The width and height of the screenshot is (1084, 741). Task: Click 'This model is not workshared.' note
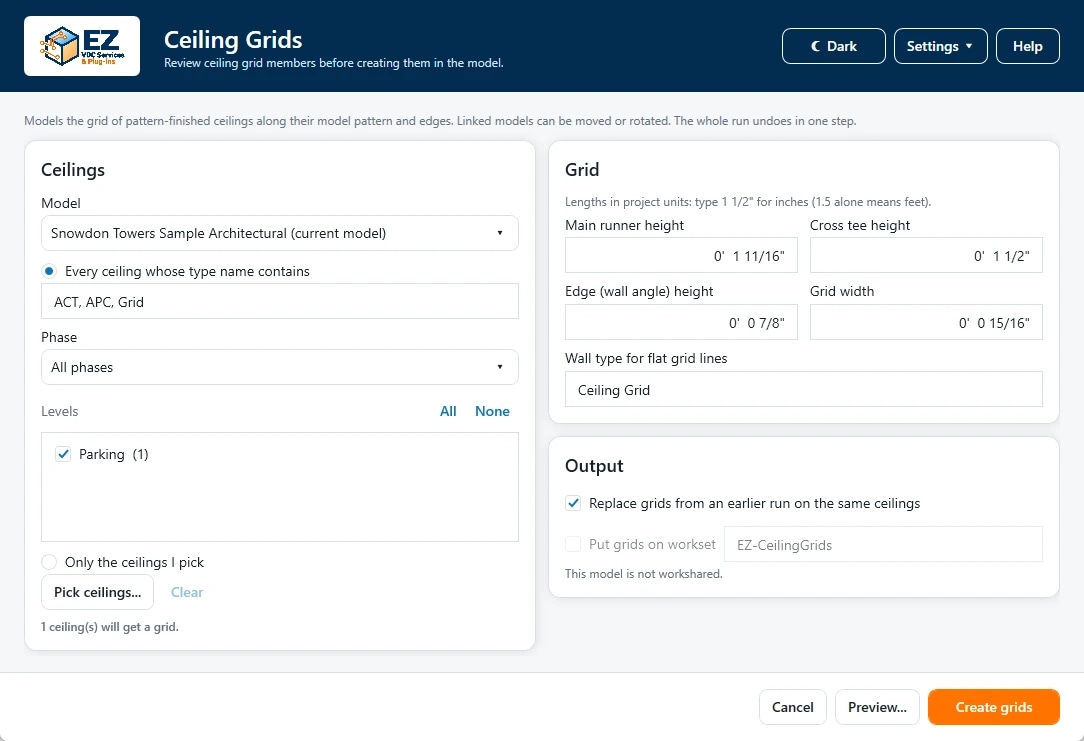click(x=644, y=574)
